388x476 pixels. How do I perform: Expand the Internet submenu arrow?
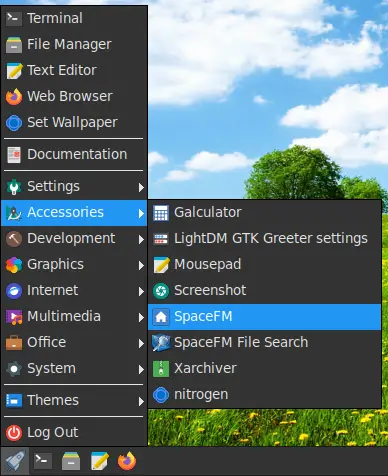(x=141, y=291)
